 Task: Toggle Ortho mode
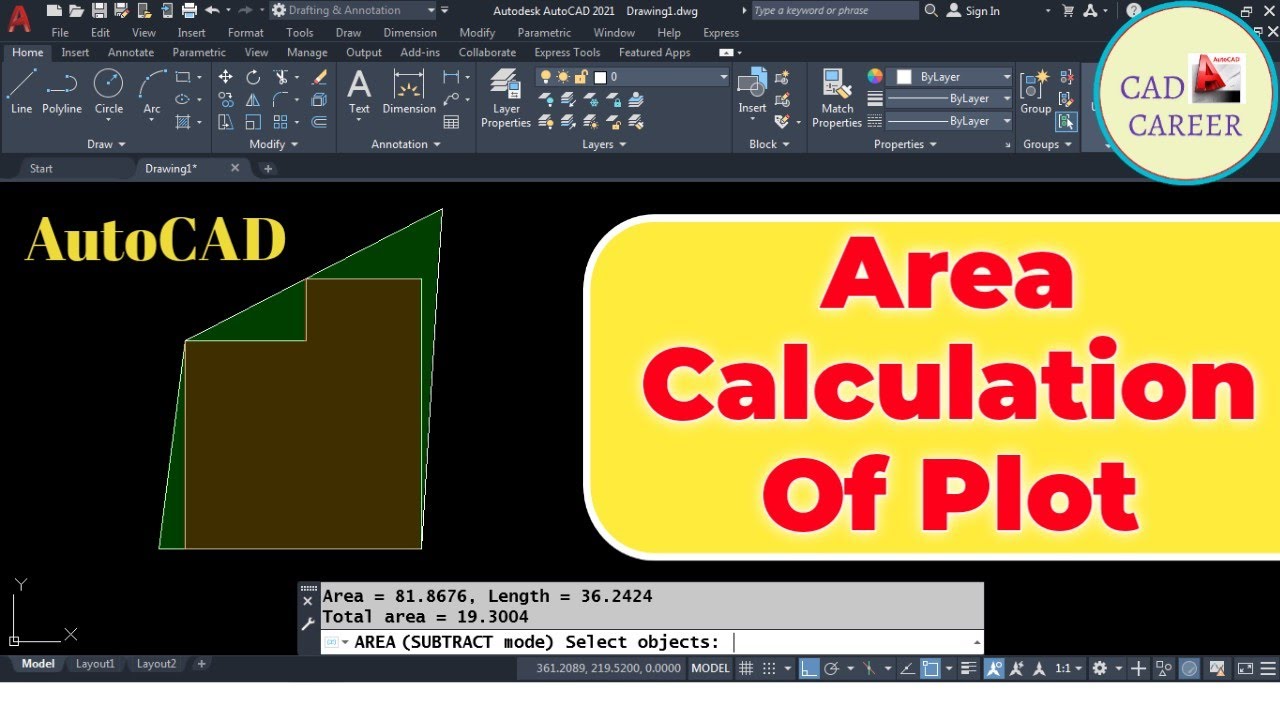click(x=809, y=668)
